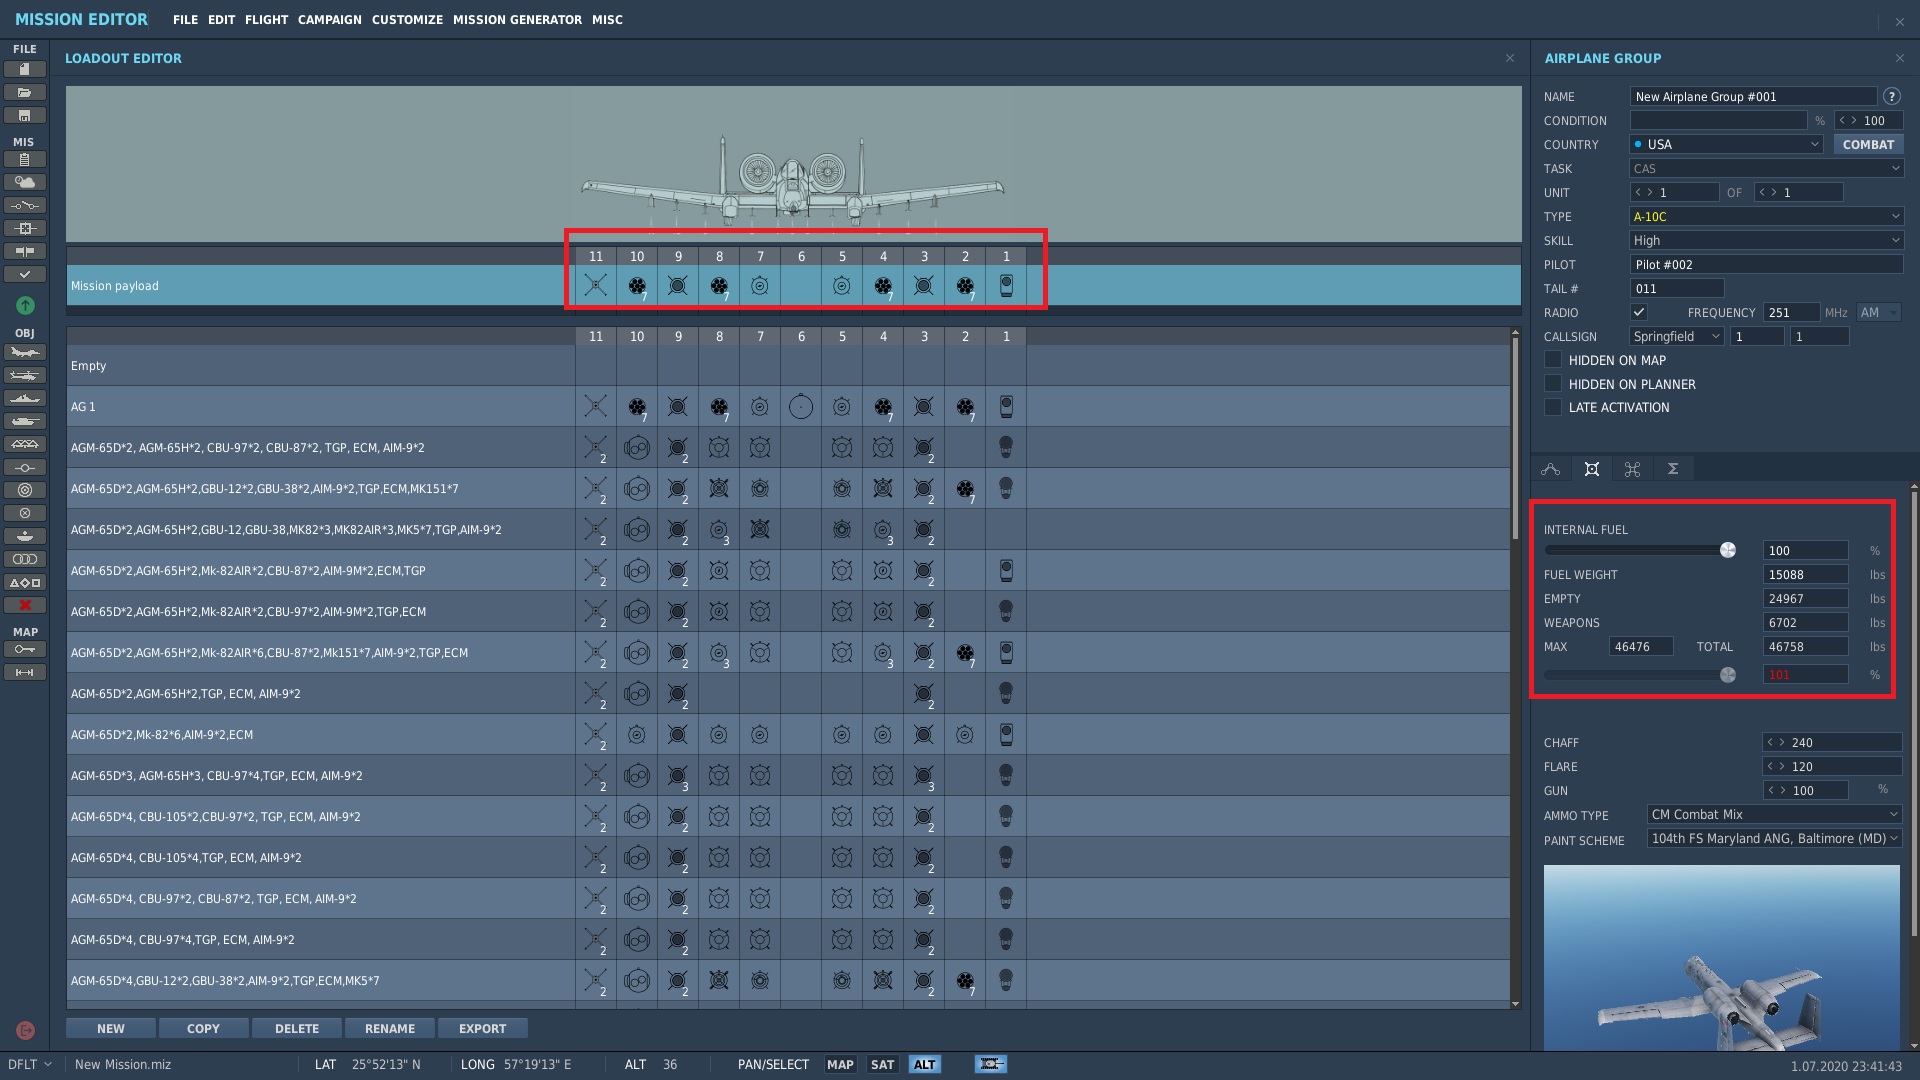Viewport: 1920px width, 1080px height.
Task: Click the RENAME loadout button
Action: pyautogui.click(x=390, y=1028)
